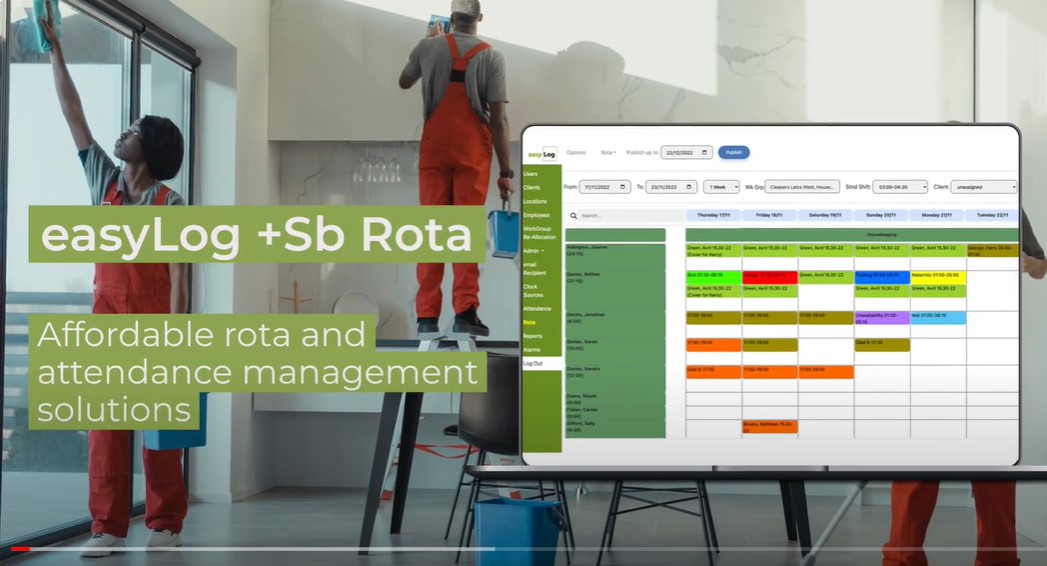This screenshot has height=566, width=1047.
Task: Open the Wk Grp work group selector
Action: (802, 187)
